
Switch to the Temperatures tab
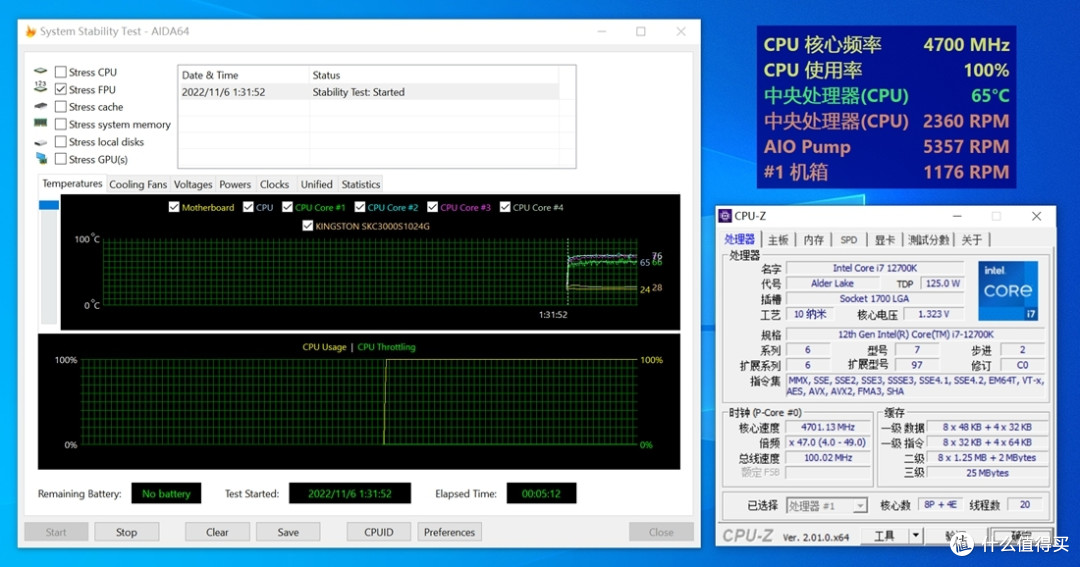click(72, 183)
